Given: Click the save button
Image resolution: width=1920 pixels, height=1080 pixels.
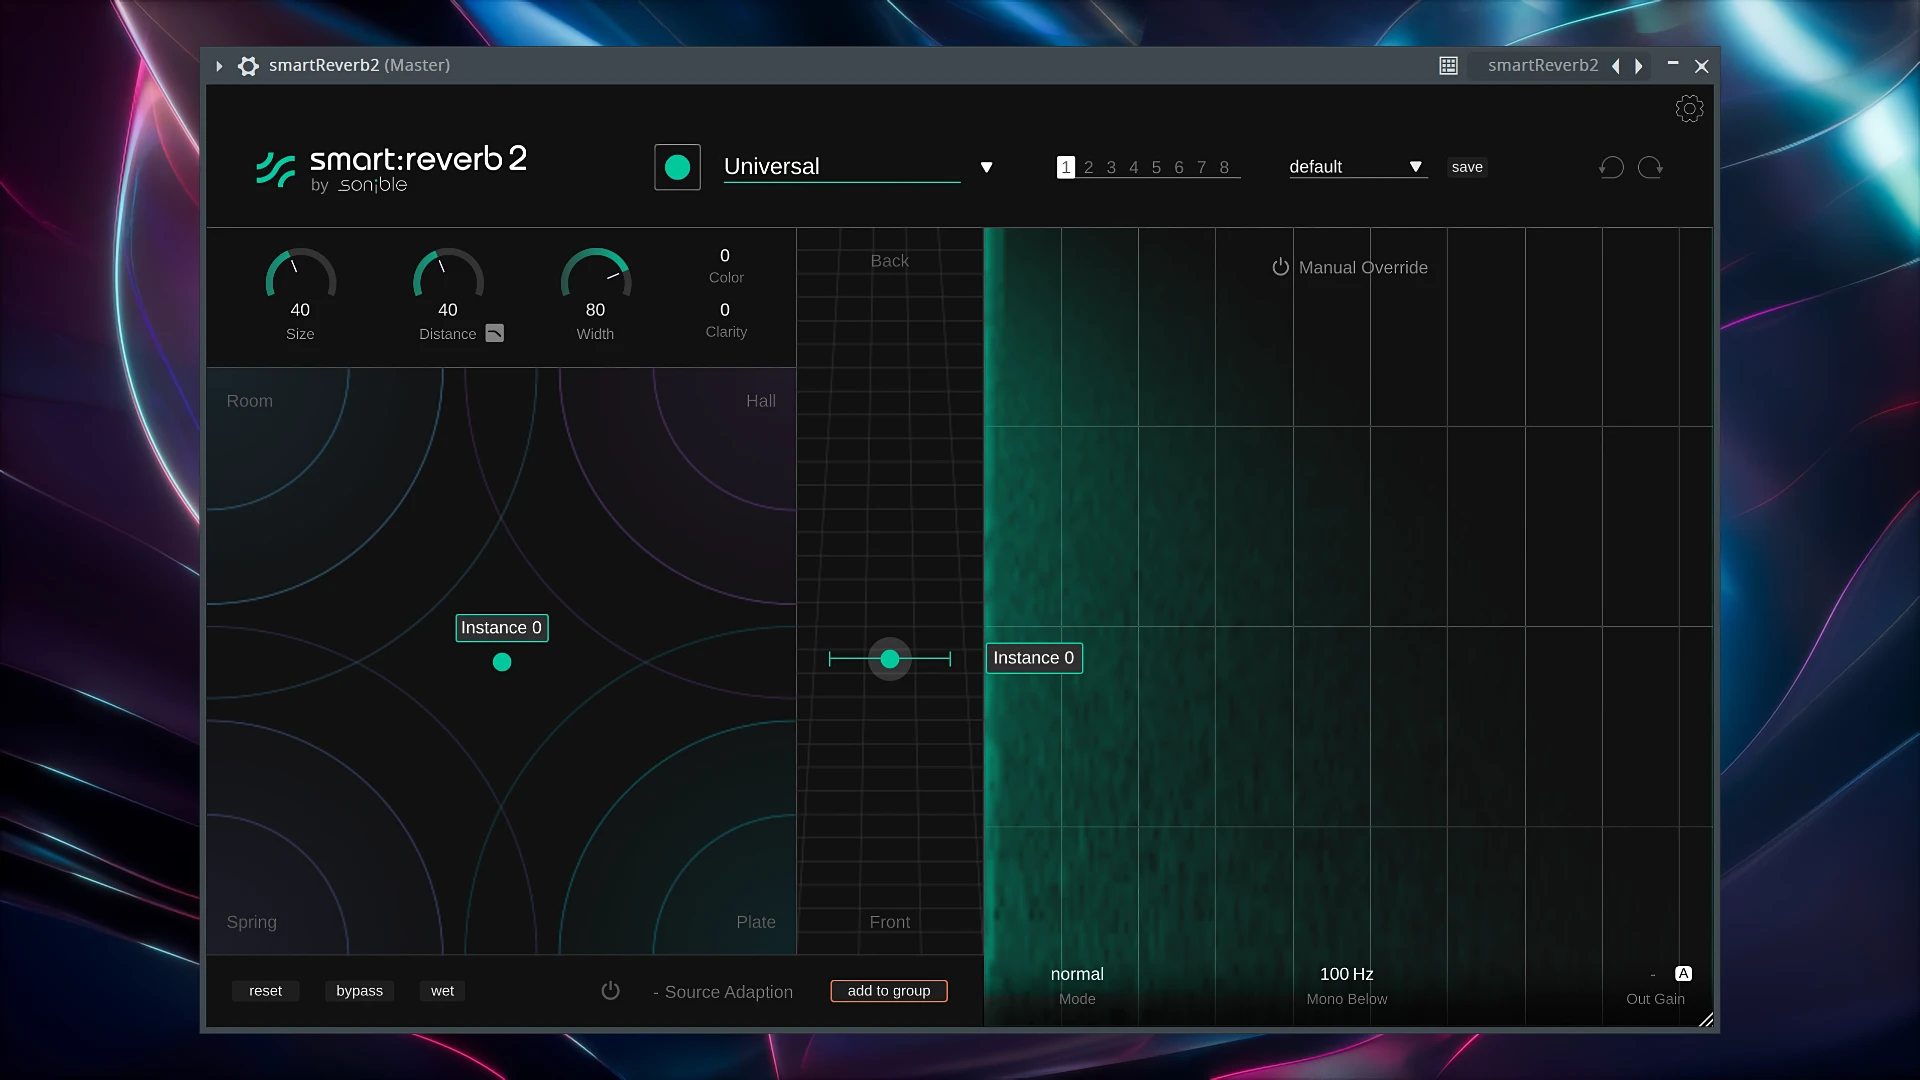Looking at the screenshot, I should point(1466,167).
